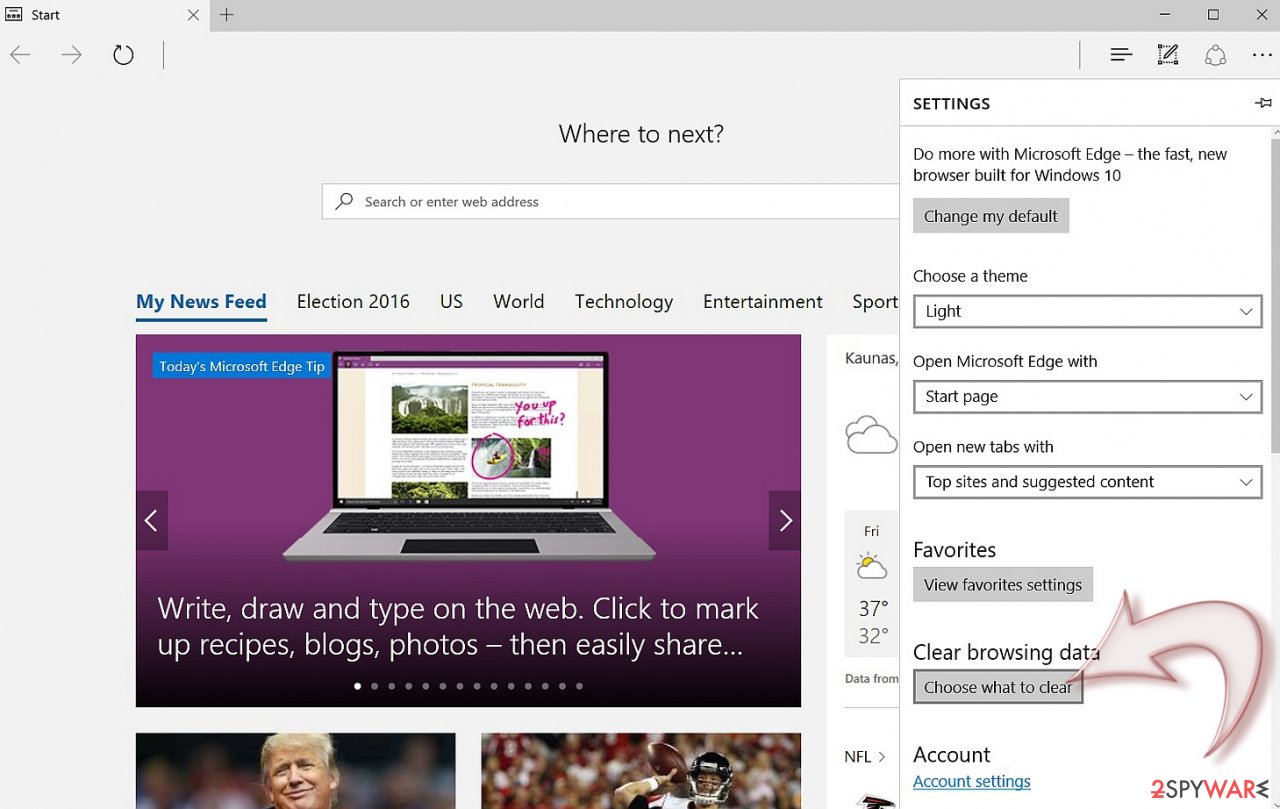Select the first carousel dot indicator
1280x809 pixels.
(358, 686)
